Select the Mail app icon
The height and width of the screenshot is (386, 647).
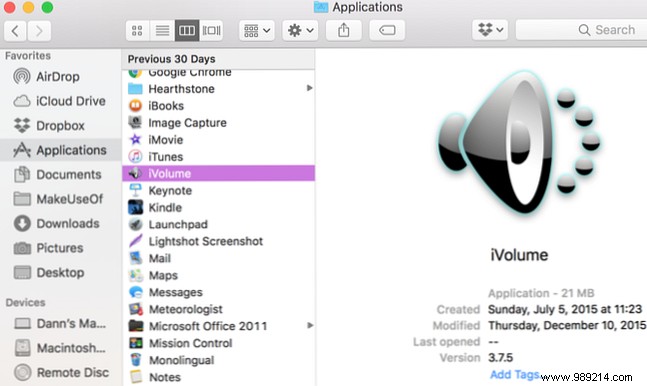click(x=135, y=258)
